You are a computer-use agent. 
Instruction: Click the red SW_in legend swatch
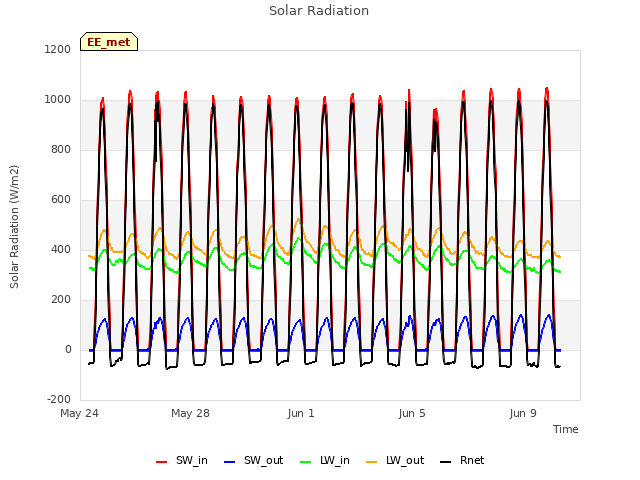click(162, 462)
